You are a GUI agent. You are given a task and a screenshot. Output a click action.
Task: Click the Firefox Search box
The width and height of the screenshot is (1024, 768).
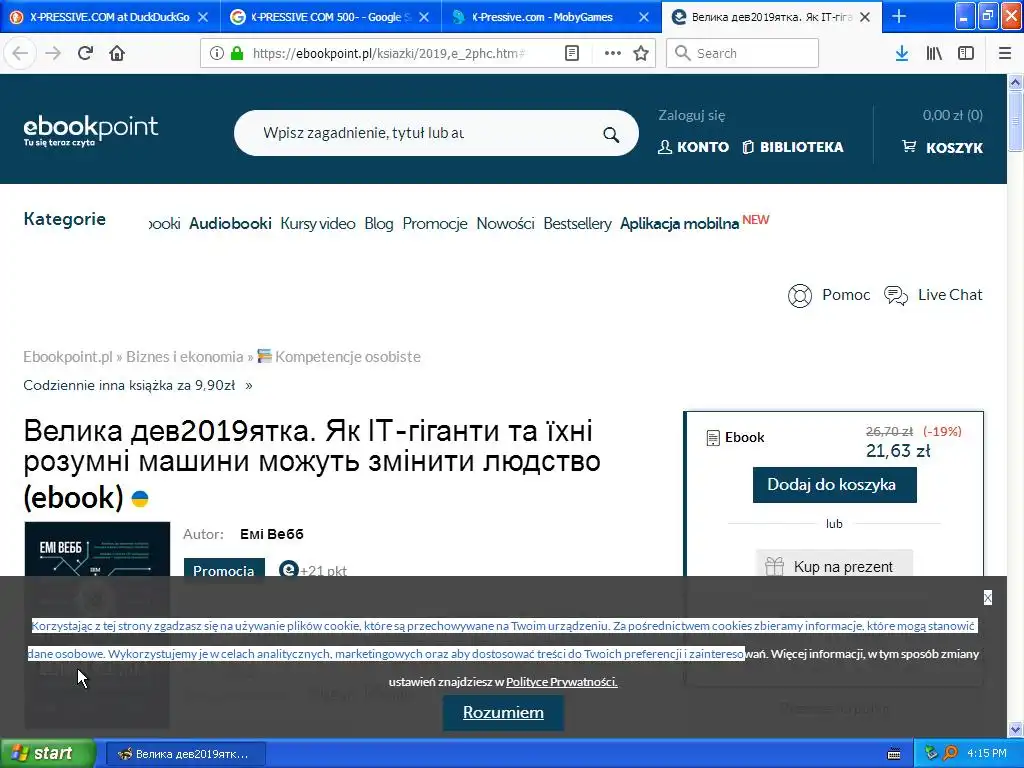click(x=742, y=53)
